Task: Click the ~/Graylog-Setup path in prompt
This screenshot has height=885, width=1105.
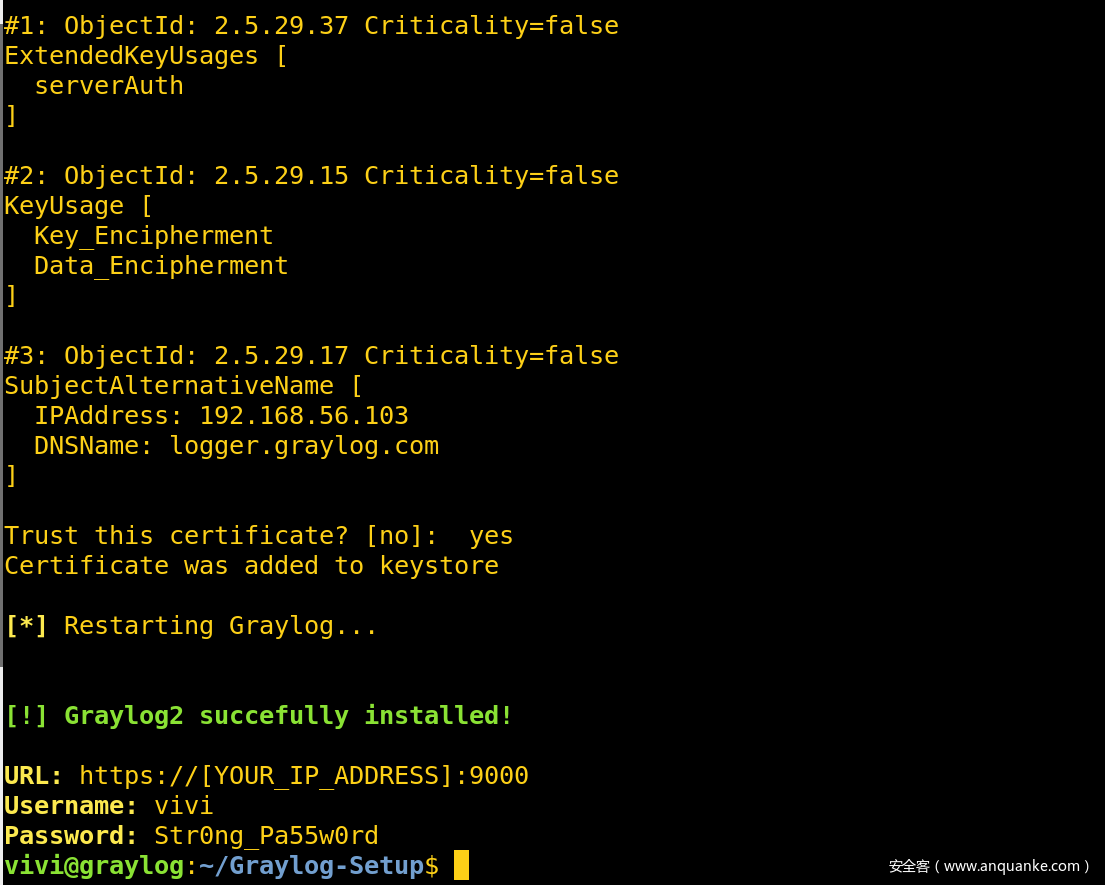Action: click(x=311, y=866)
